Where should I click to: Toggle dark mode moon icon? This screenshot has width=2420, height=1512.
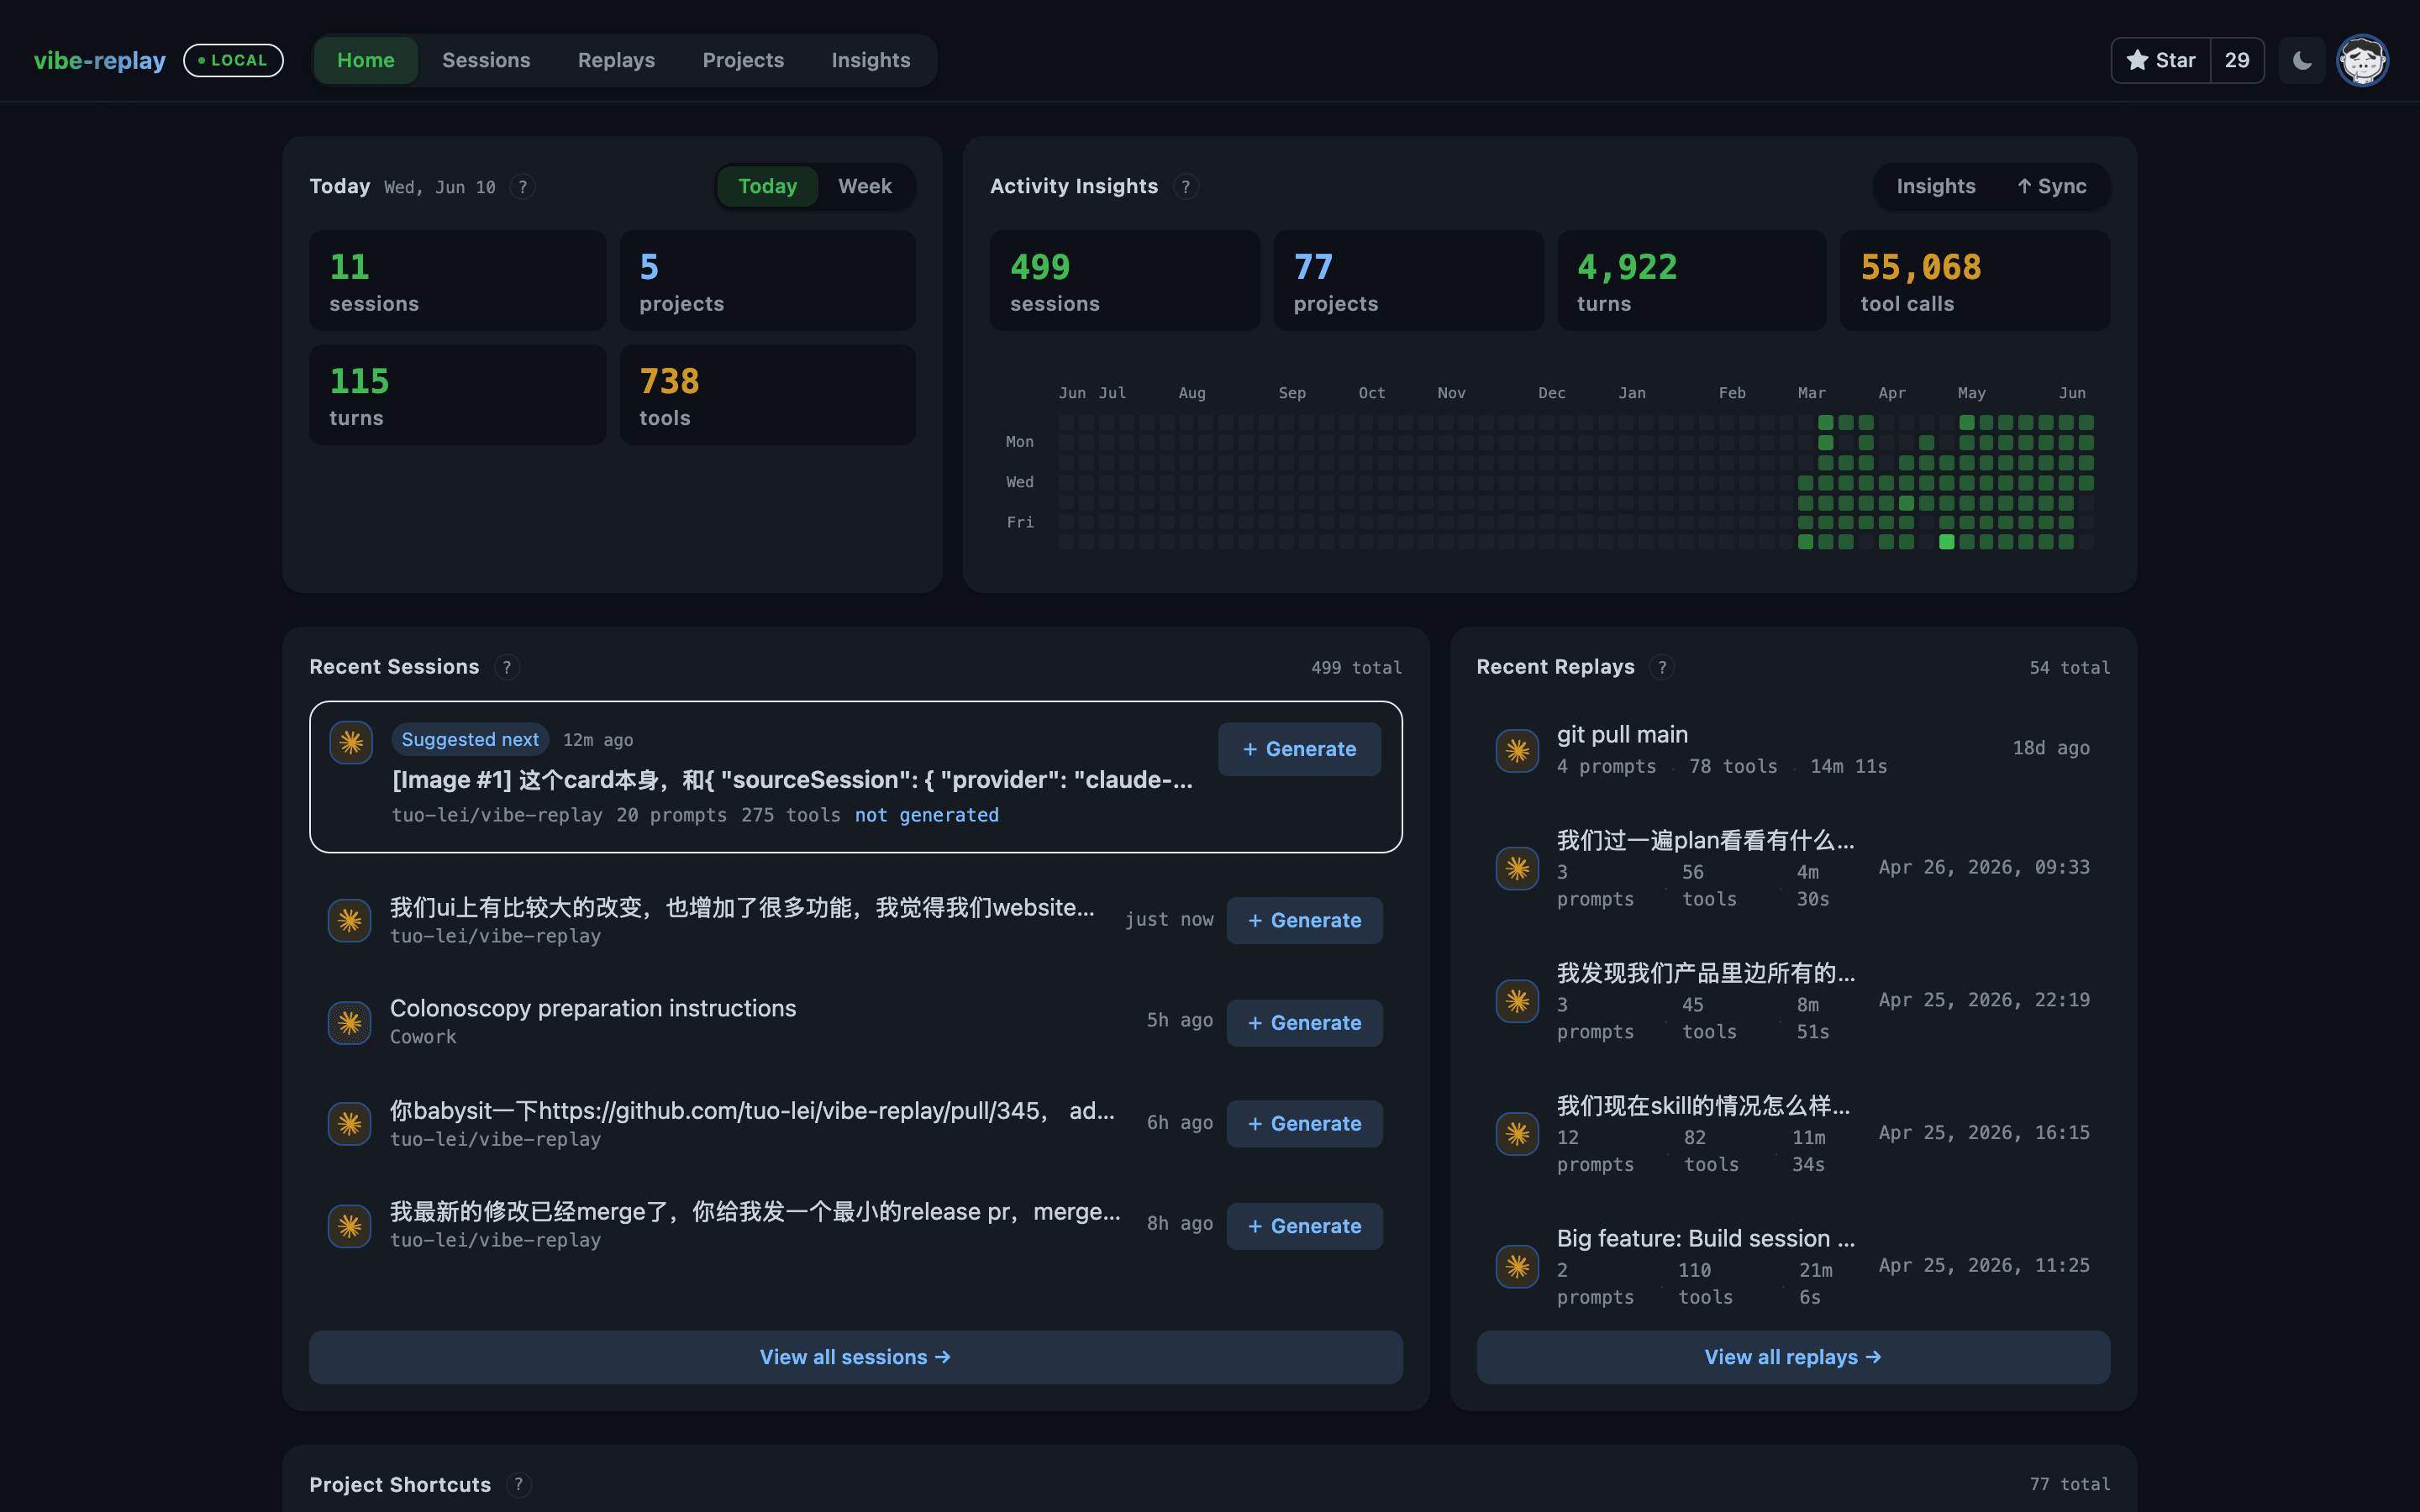pos(2302,60)
